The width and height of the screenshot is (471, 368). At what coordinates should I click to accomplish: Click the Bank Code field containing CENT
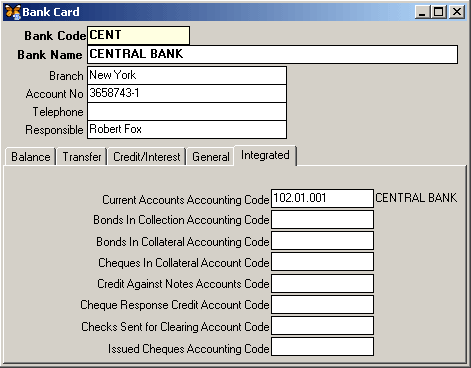tap(138, 35)
